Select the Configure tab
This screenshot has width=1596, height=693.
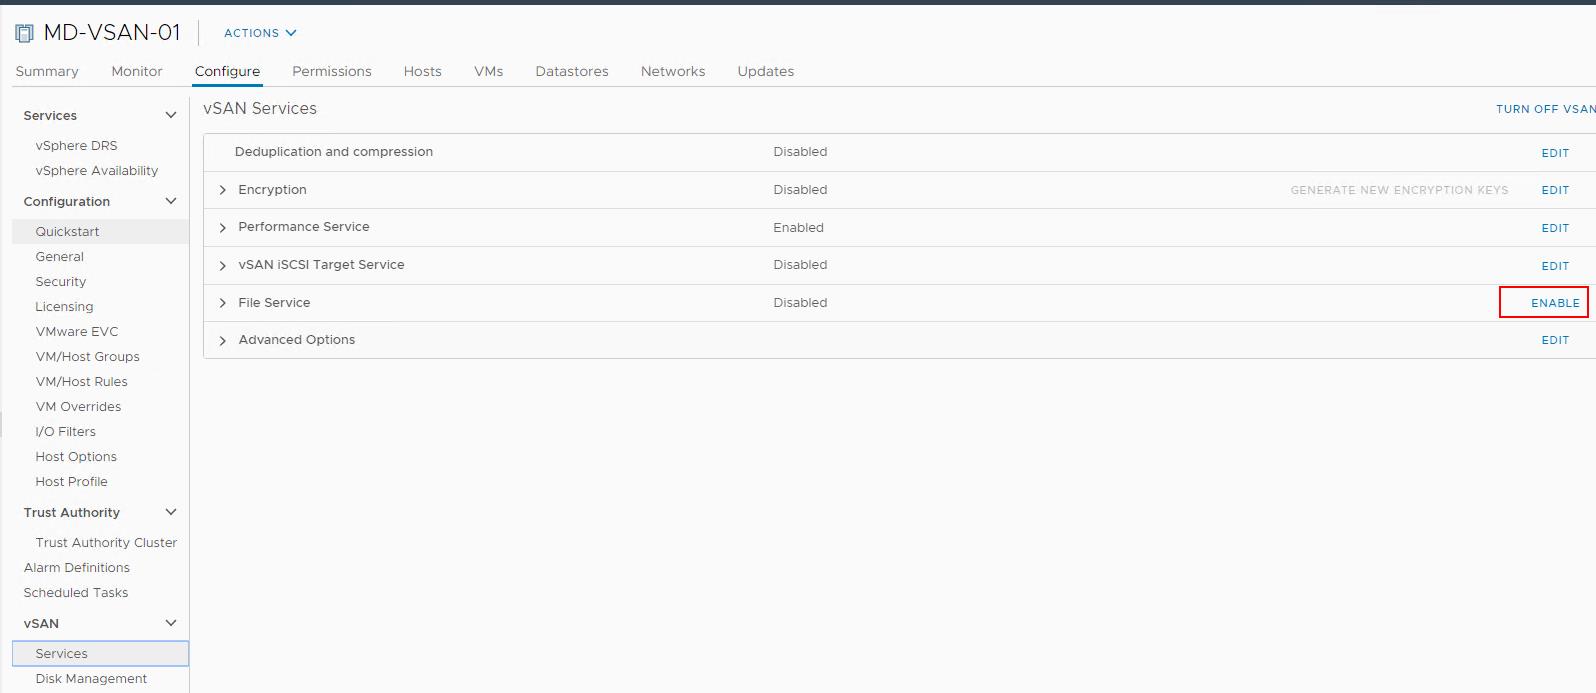227,71
